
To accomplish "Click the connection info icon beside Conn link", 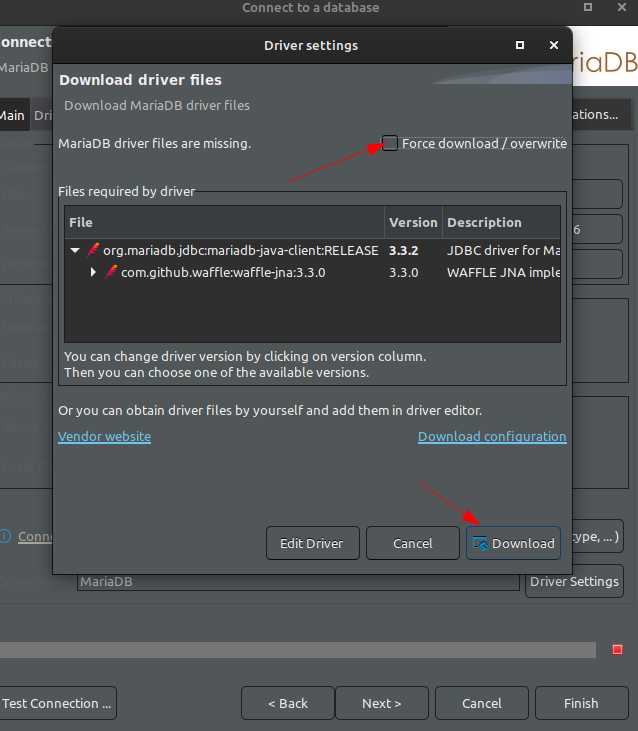I will (5, 536).
